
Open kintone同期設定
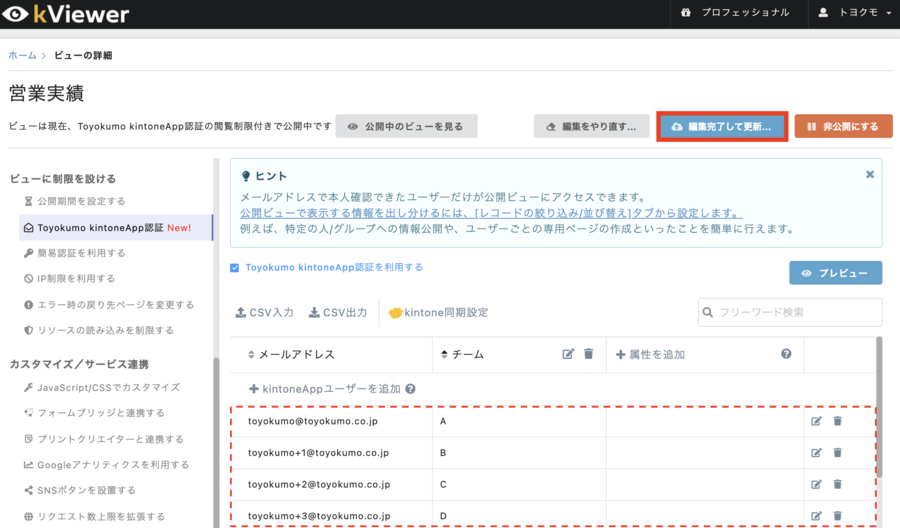(x=439, y=313)
